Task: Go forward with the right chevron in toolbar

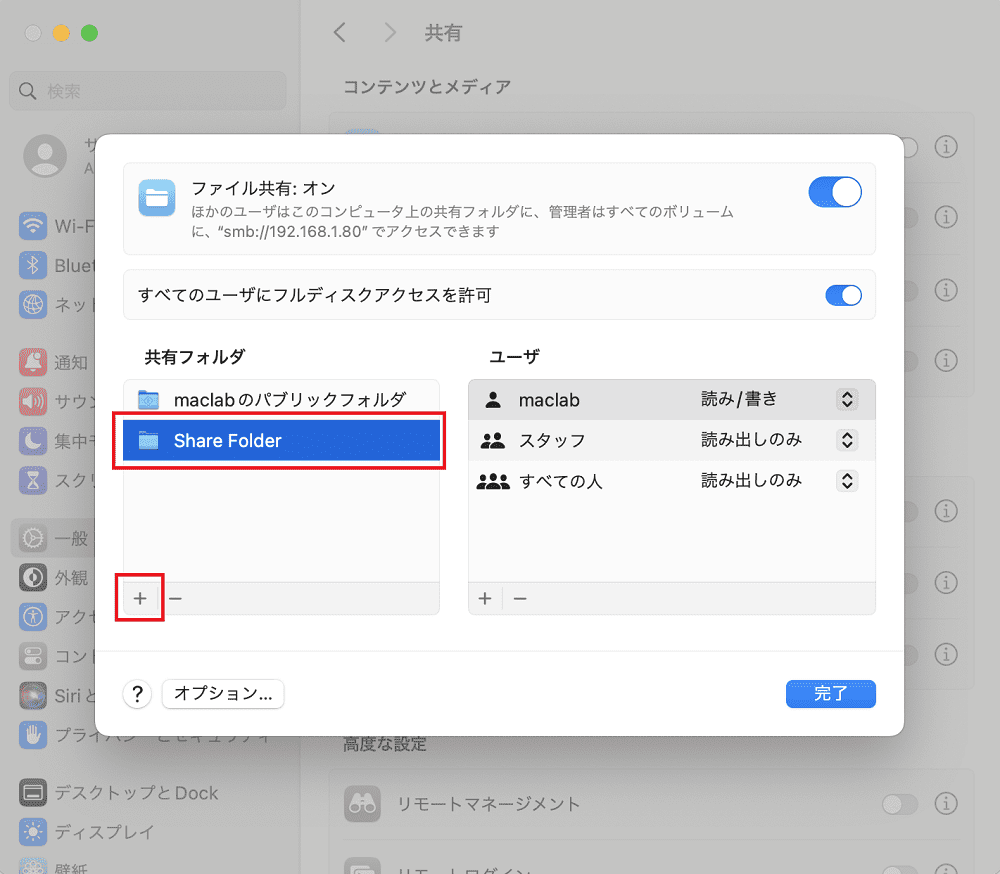Action: (390, 32)
